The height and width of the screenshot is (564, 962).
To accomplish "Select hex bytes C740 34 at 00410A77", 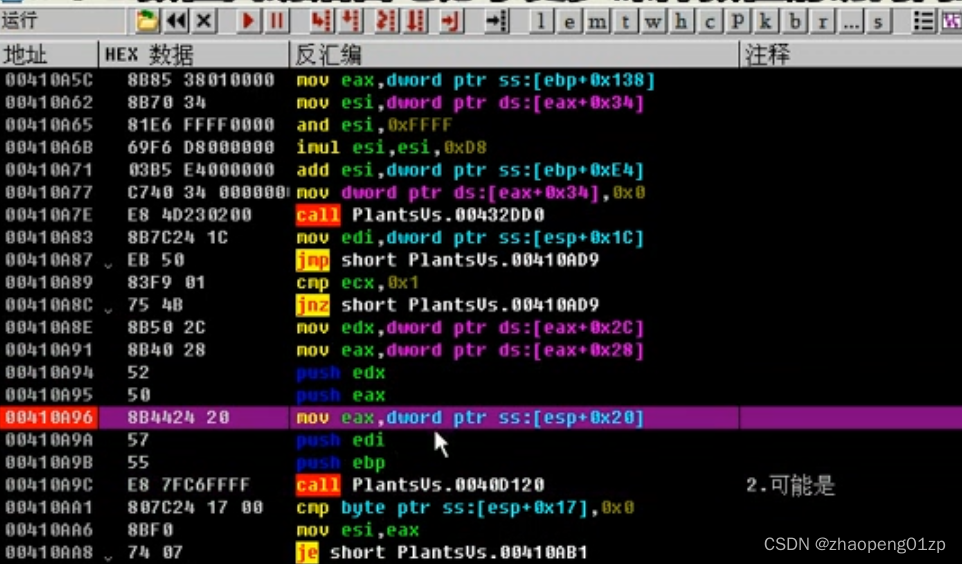I will tap(207, 193).
